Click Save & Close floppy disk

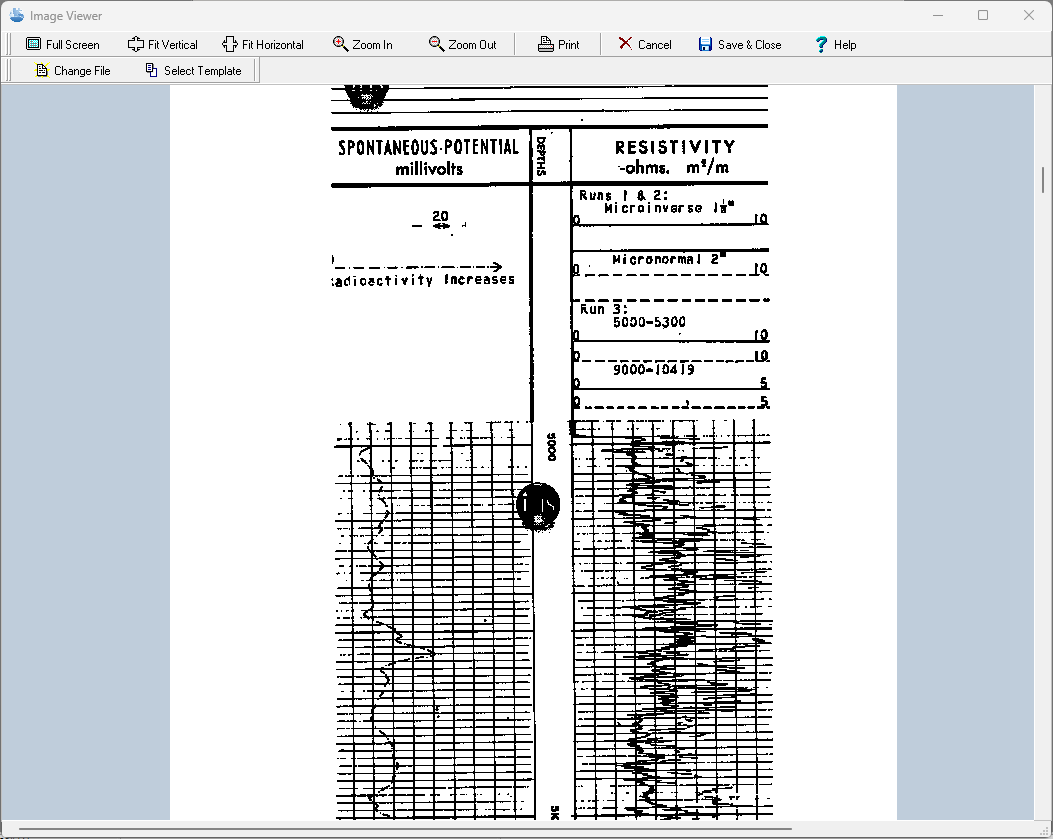(706, 44)
